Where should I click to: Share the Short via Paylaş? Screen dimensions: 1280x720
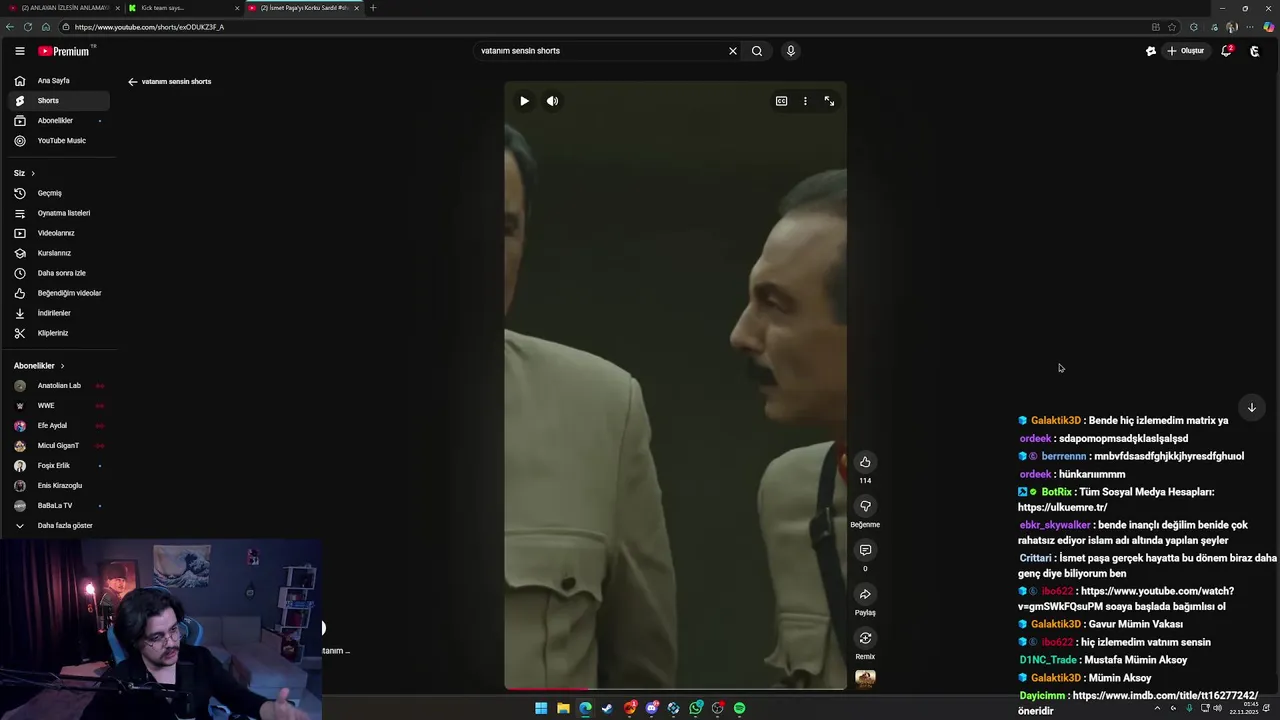coord(865,594)
